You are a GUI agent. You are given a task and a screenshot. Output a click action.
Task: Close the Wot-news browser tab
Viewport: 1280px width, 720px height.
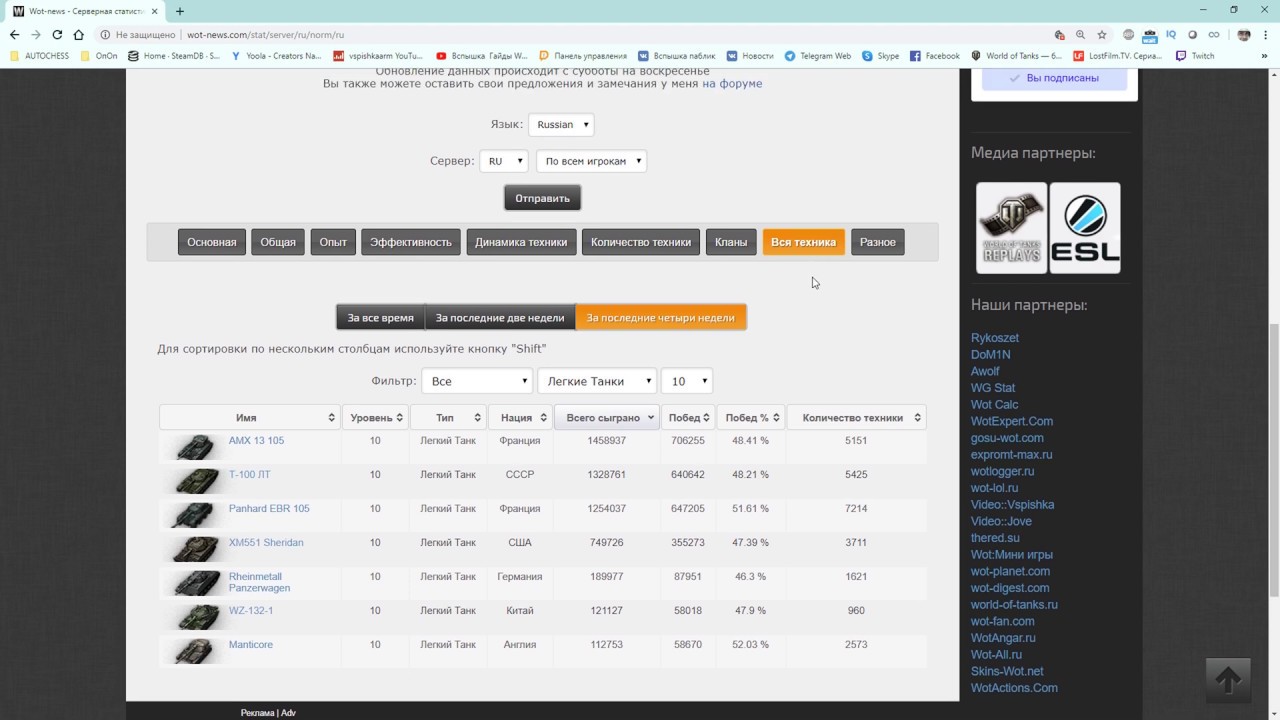click(154, 11)
